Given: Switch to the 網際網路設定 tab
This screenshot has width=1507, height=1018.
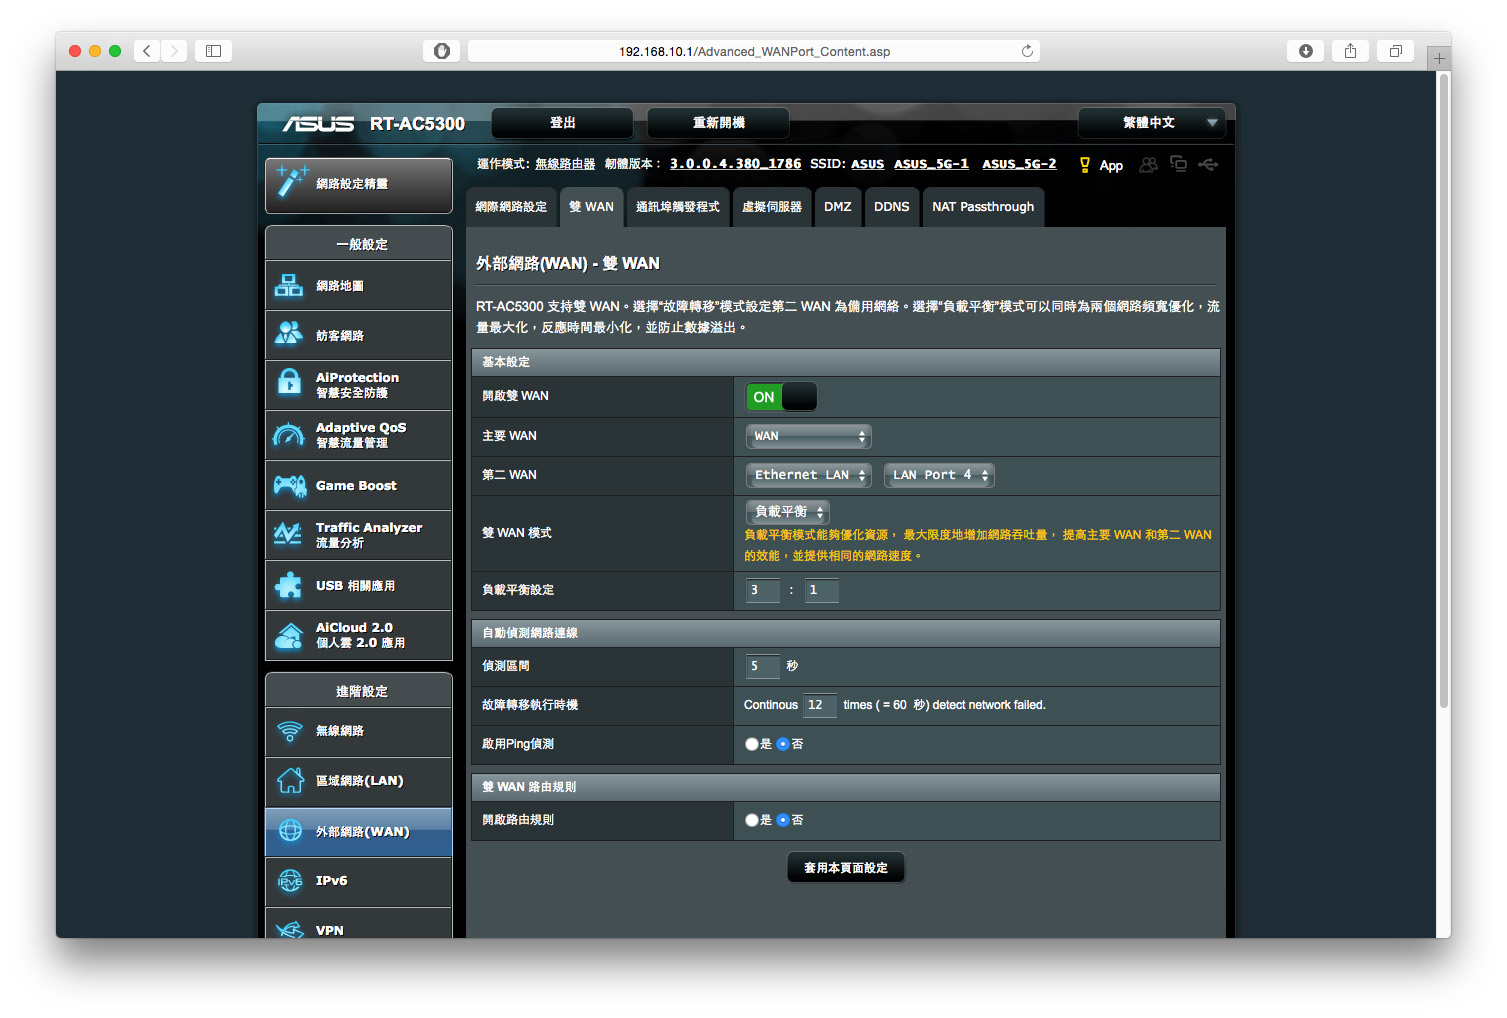Looking at the screenshot, I should 511,207.
